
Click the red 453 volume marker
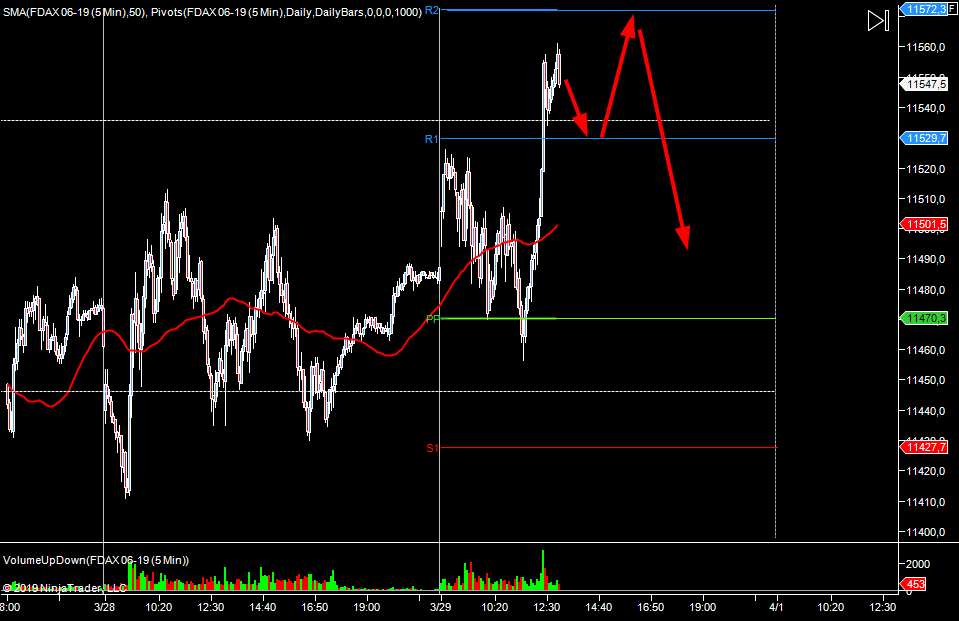click(x=917, y=585)
